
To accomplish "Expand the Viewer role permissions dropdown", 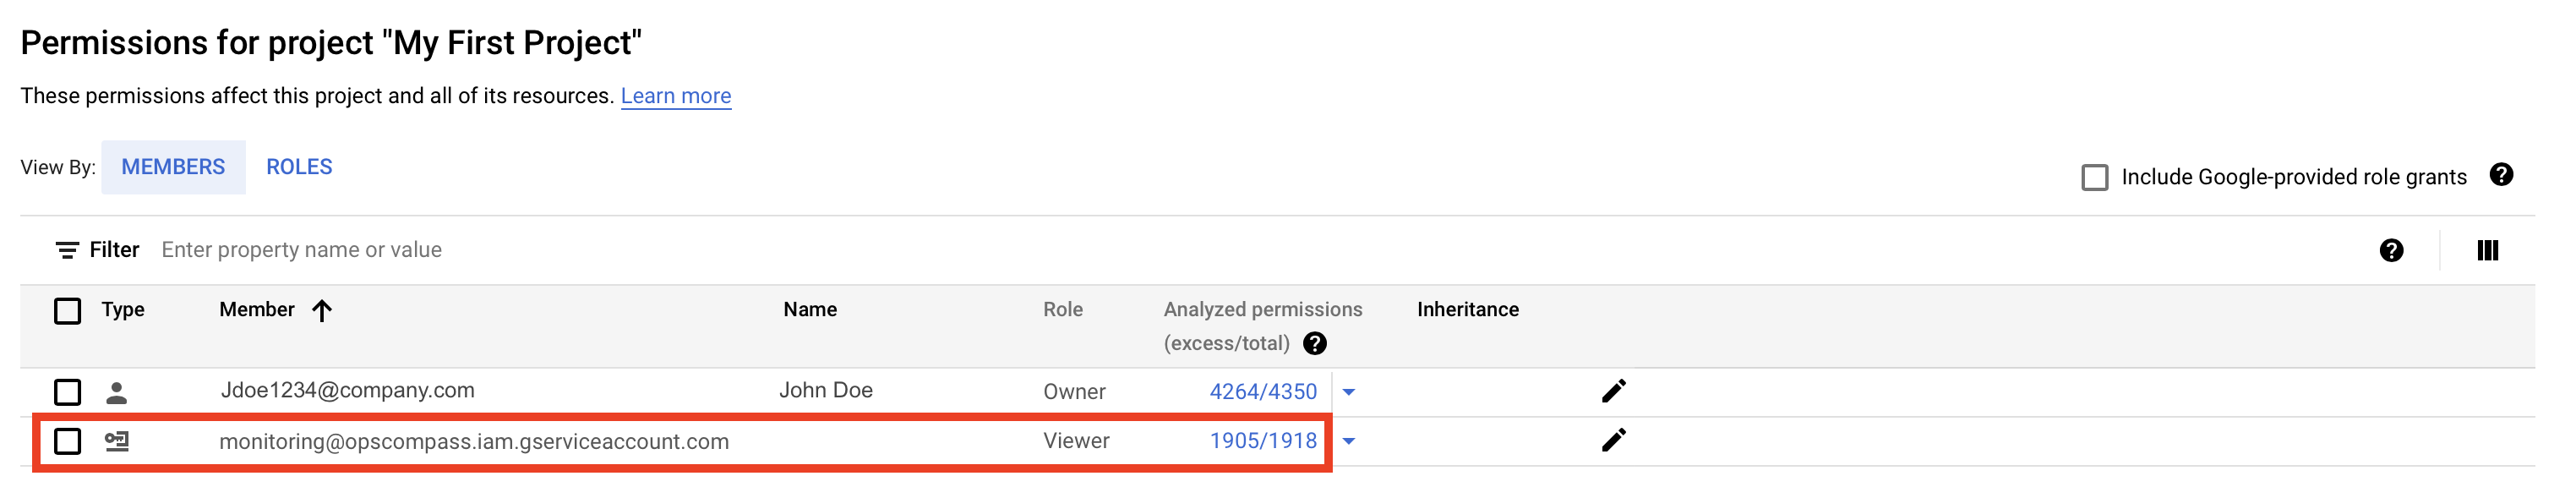I will [x=1348, y=441].
